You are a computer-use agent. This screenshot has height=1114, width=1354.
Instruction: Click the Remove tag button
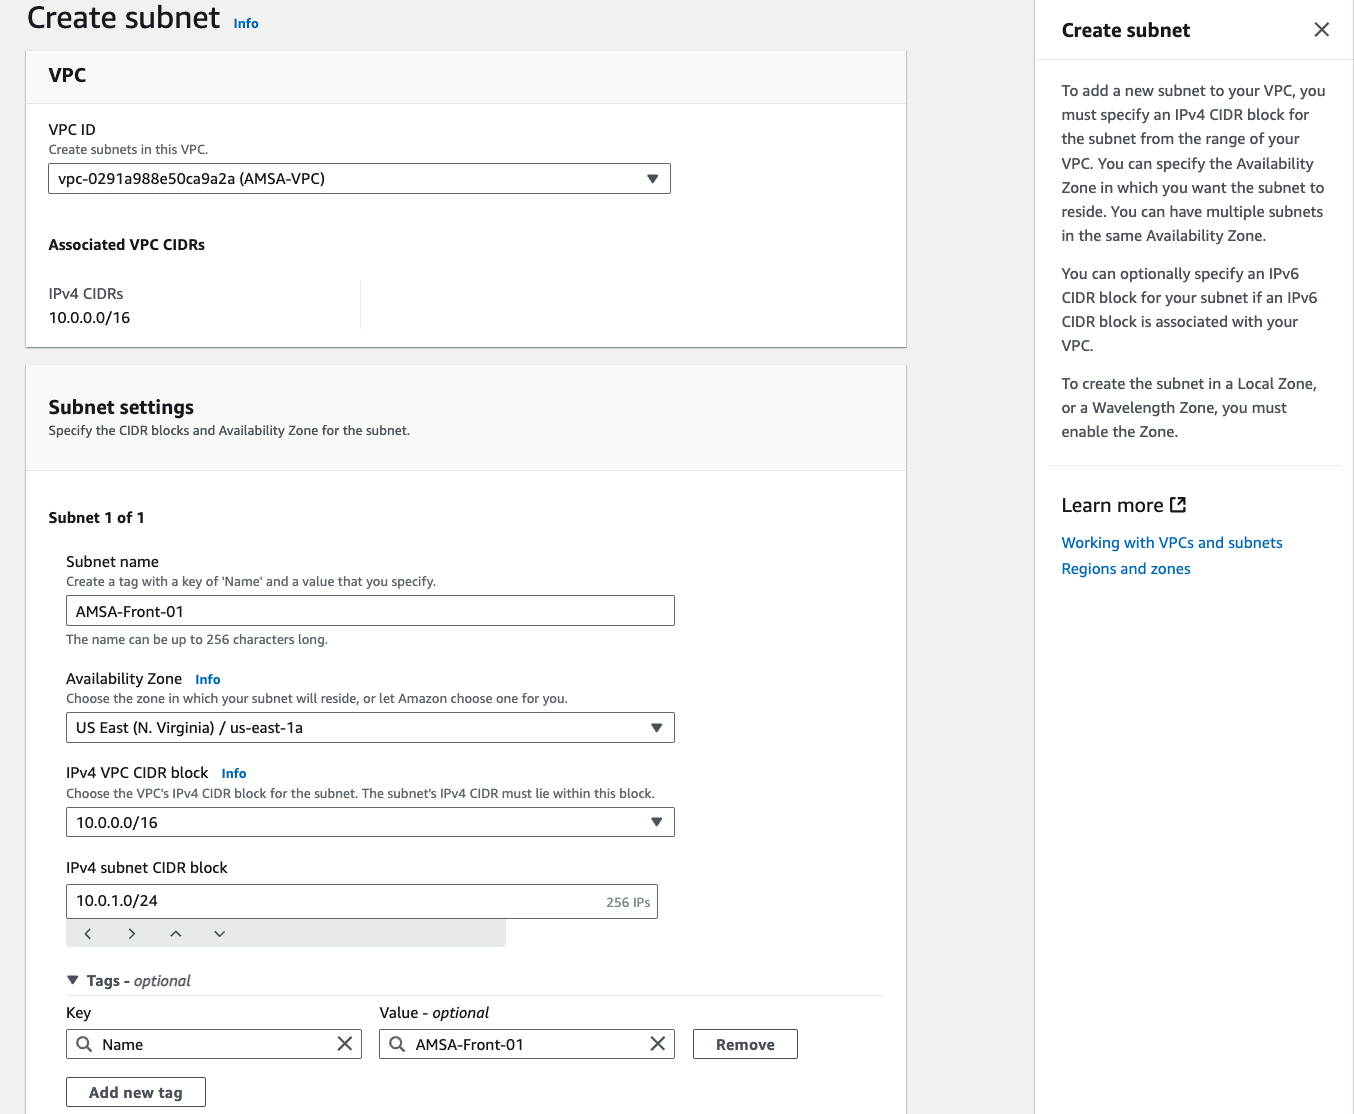click(x=745, y=1044)
